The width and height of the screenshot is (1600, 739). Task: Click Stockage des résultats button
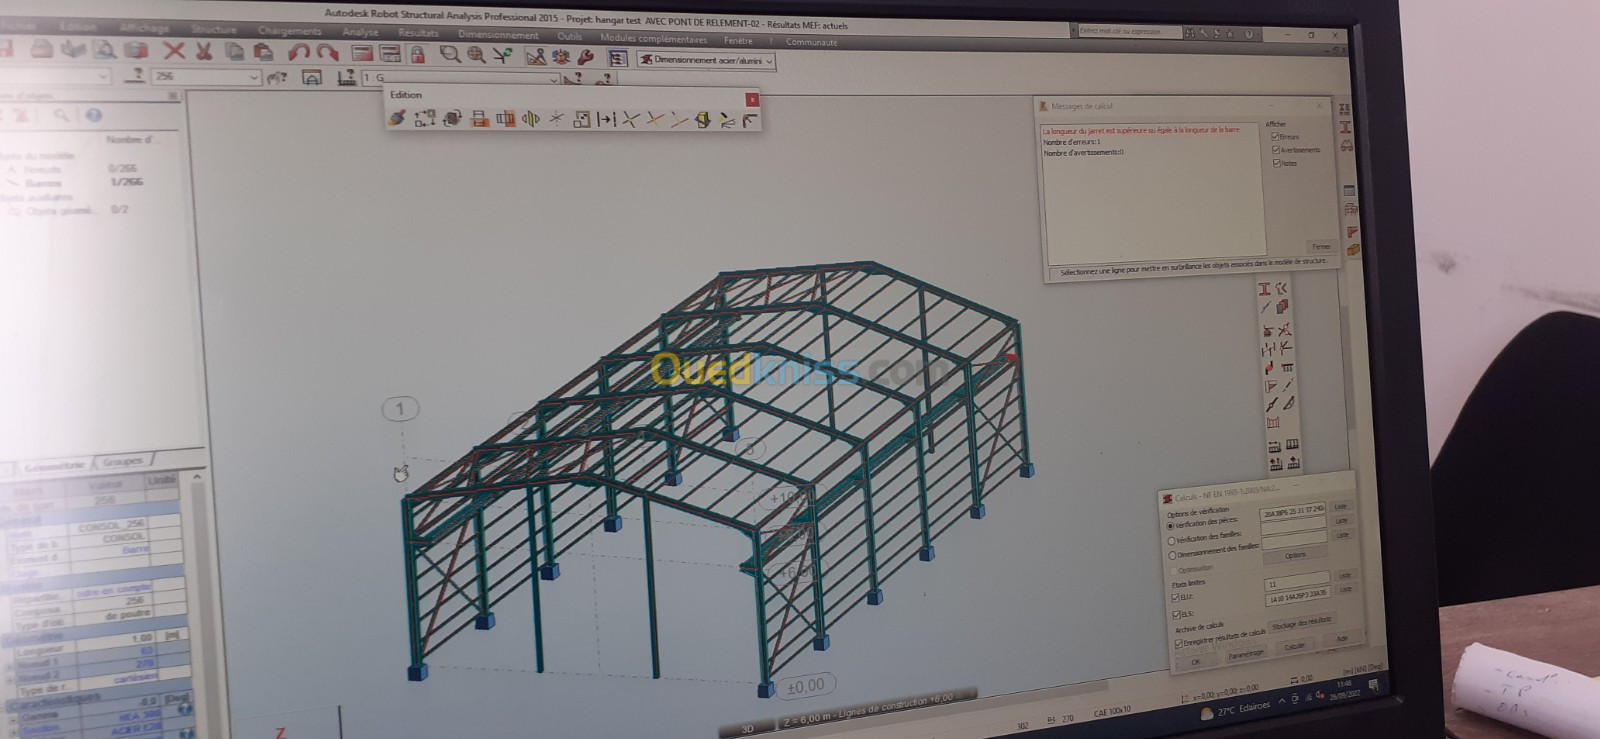pyautogui.click(x=1301, y=623)
